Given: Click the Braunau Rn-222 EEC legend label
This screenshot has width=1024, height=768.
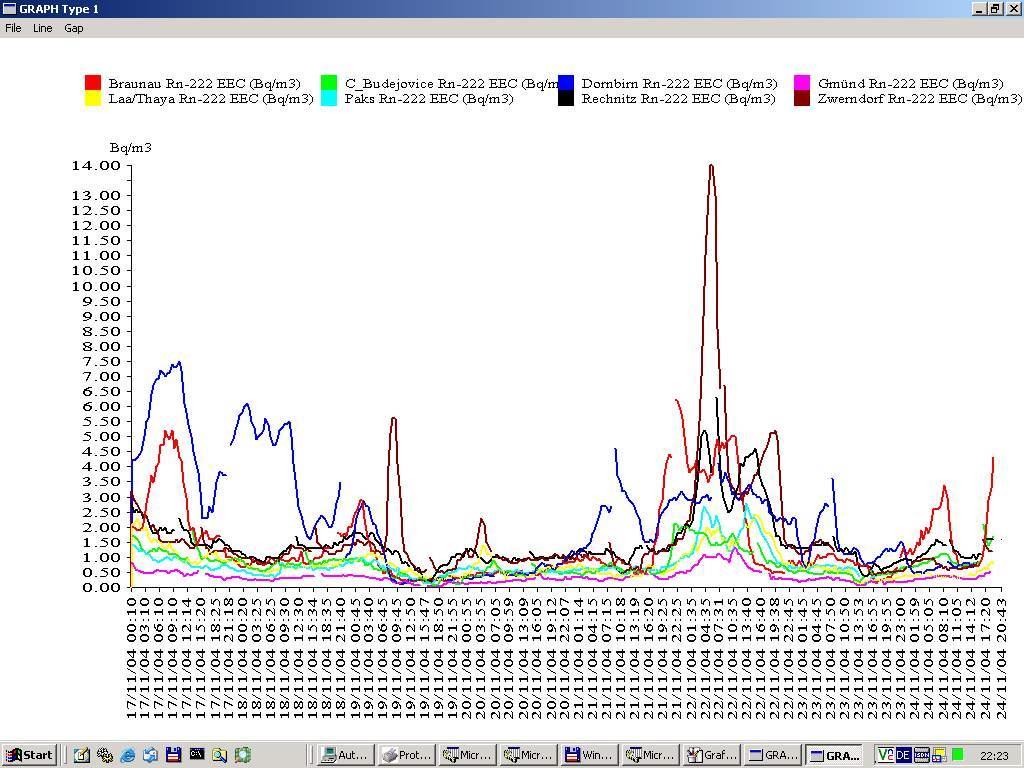Looking at the screenshot, I should [204, 84].
